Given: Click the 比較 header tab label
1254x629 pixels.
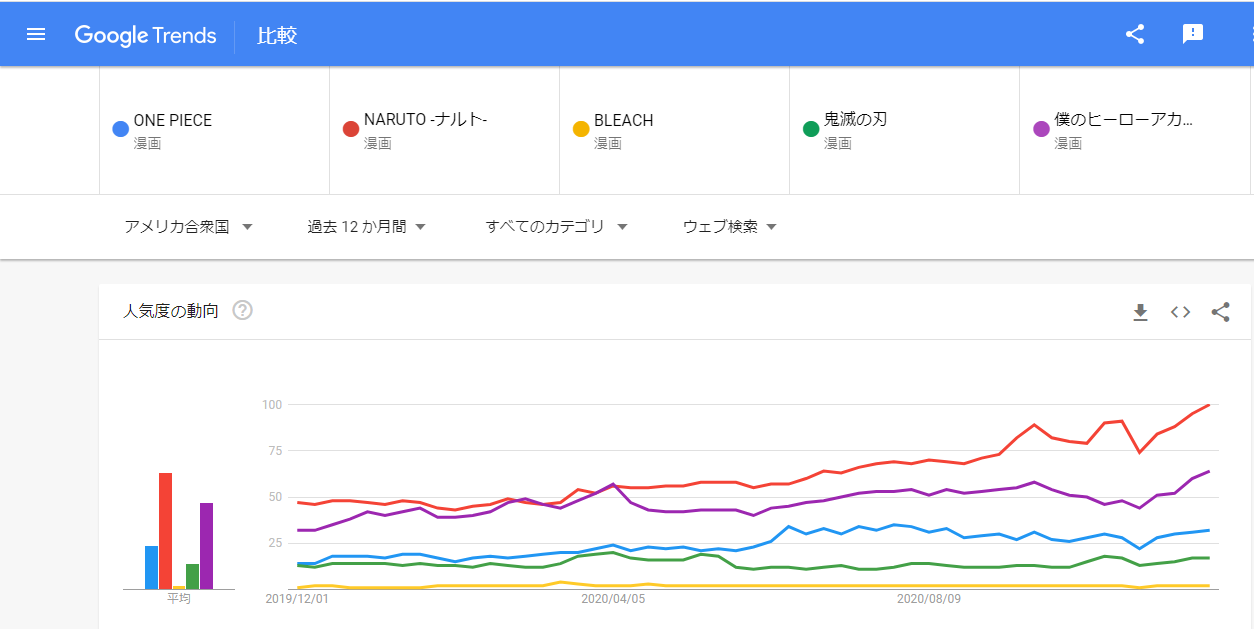Looking at the screenshot, I should pos(277,36).
